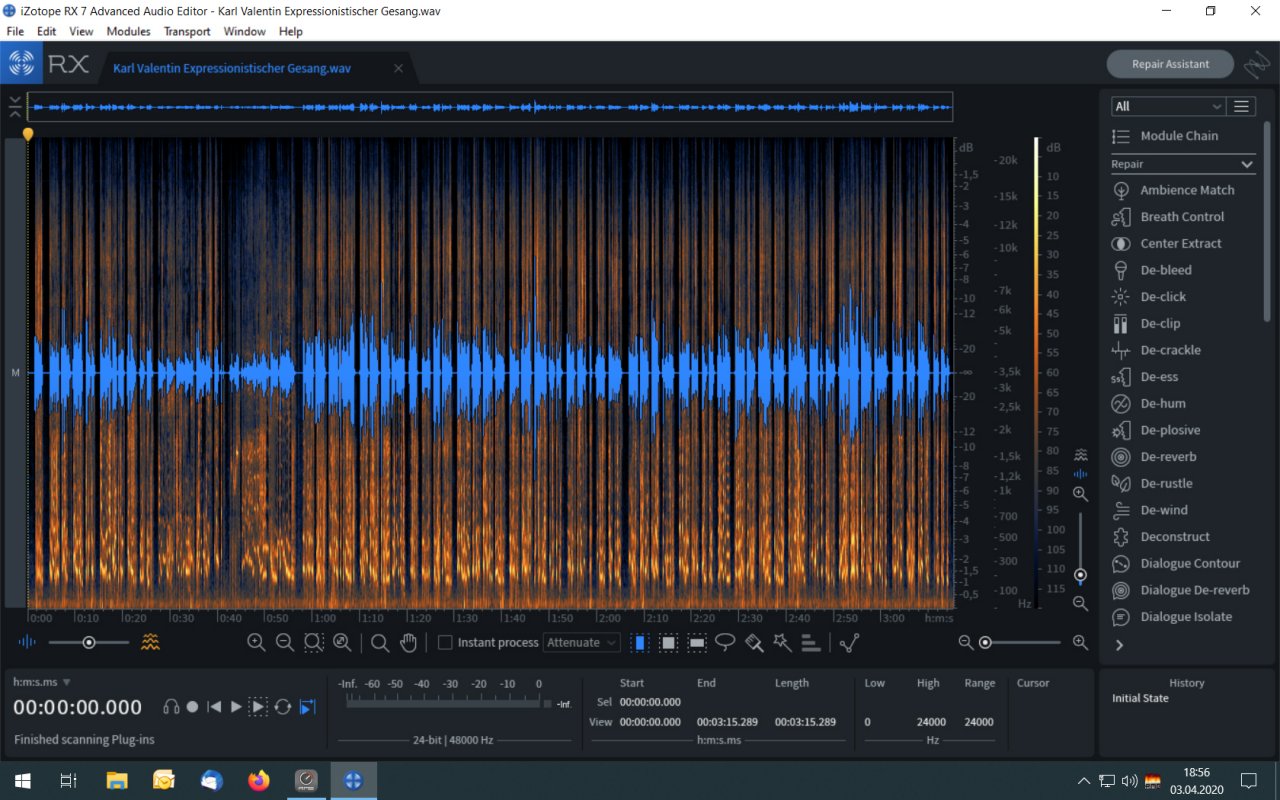Zoom to selection icon
This screenshot has height=800, width=1280.
[313, 643]
